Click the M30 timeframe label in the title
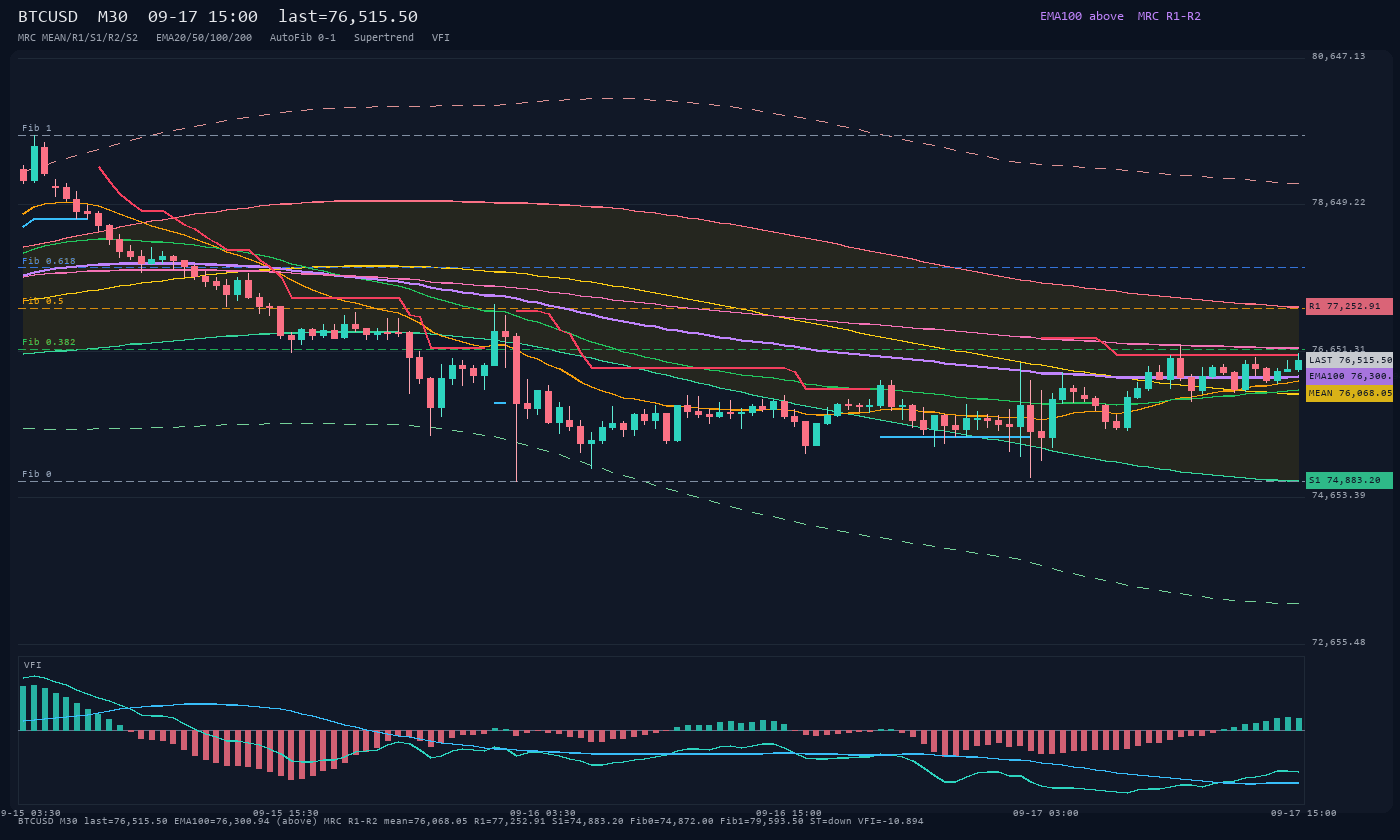 coord(113,16)
